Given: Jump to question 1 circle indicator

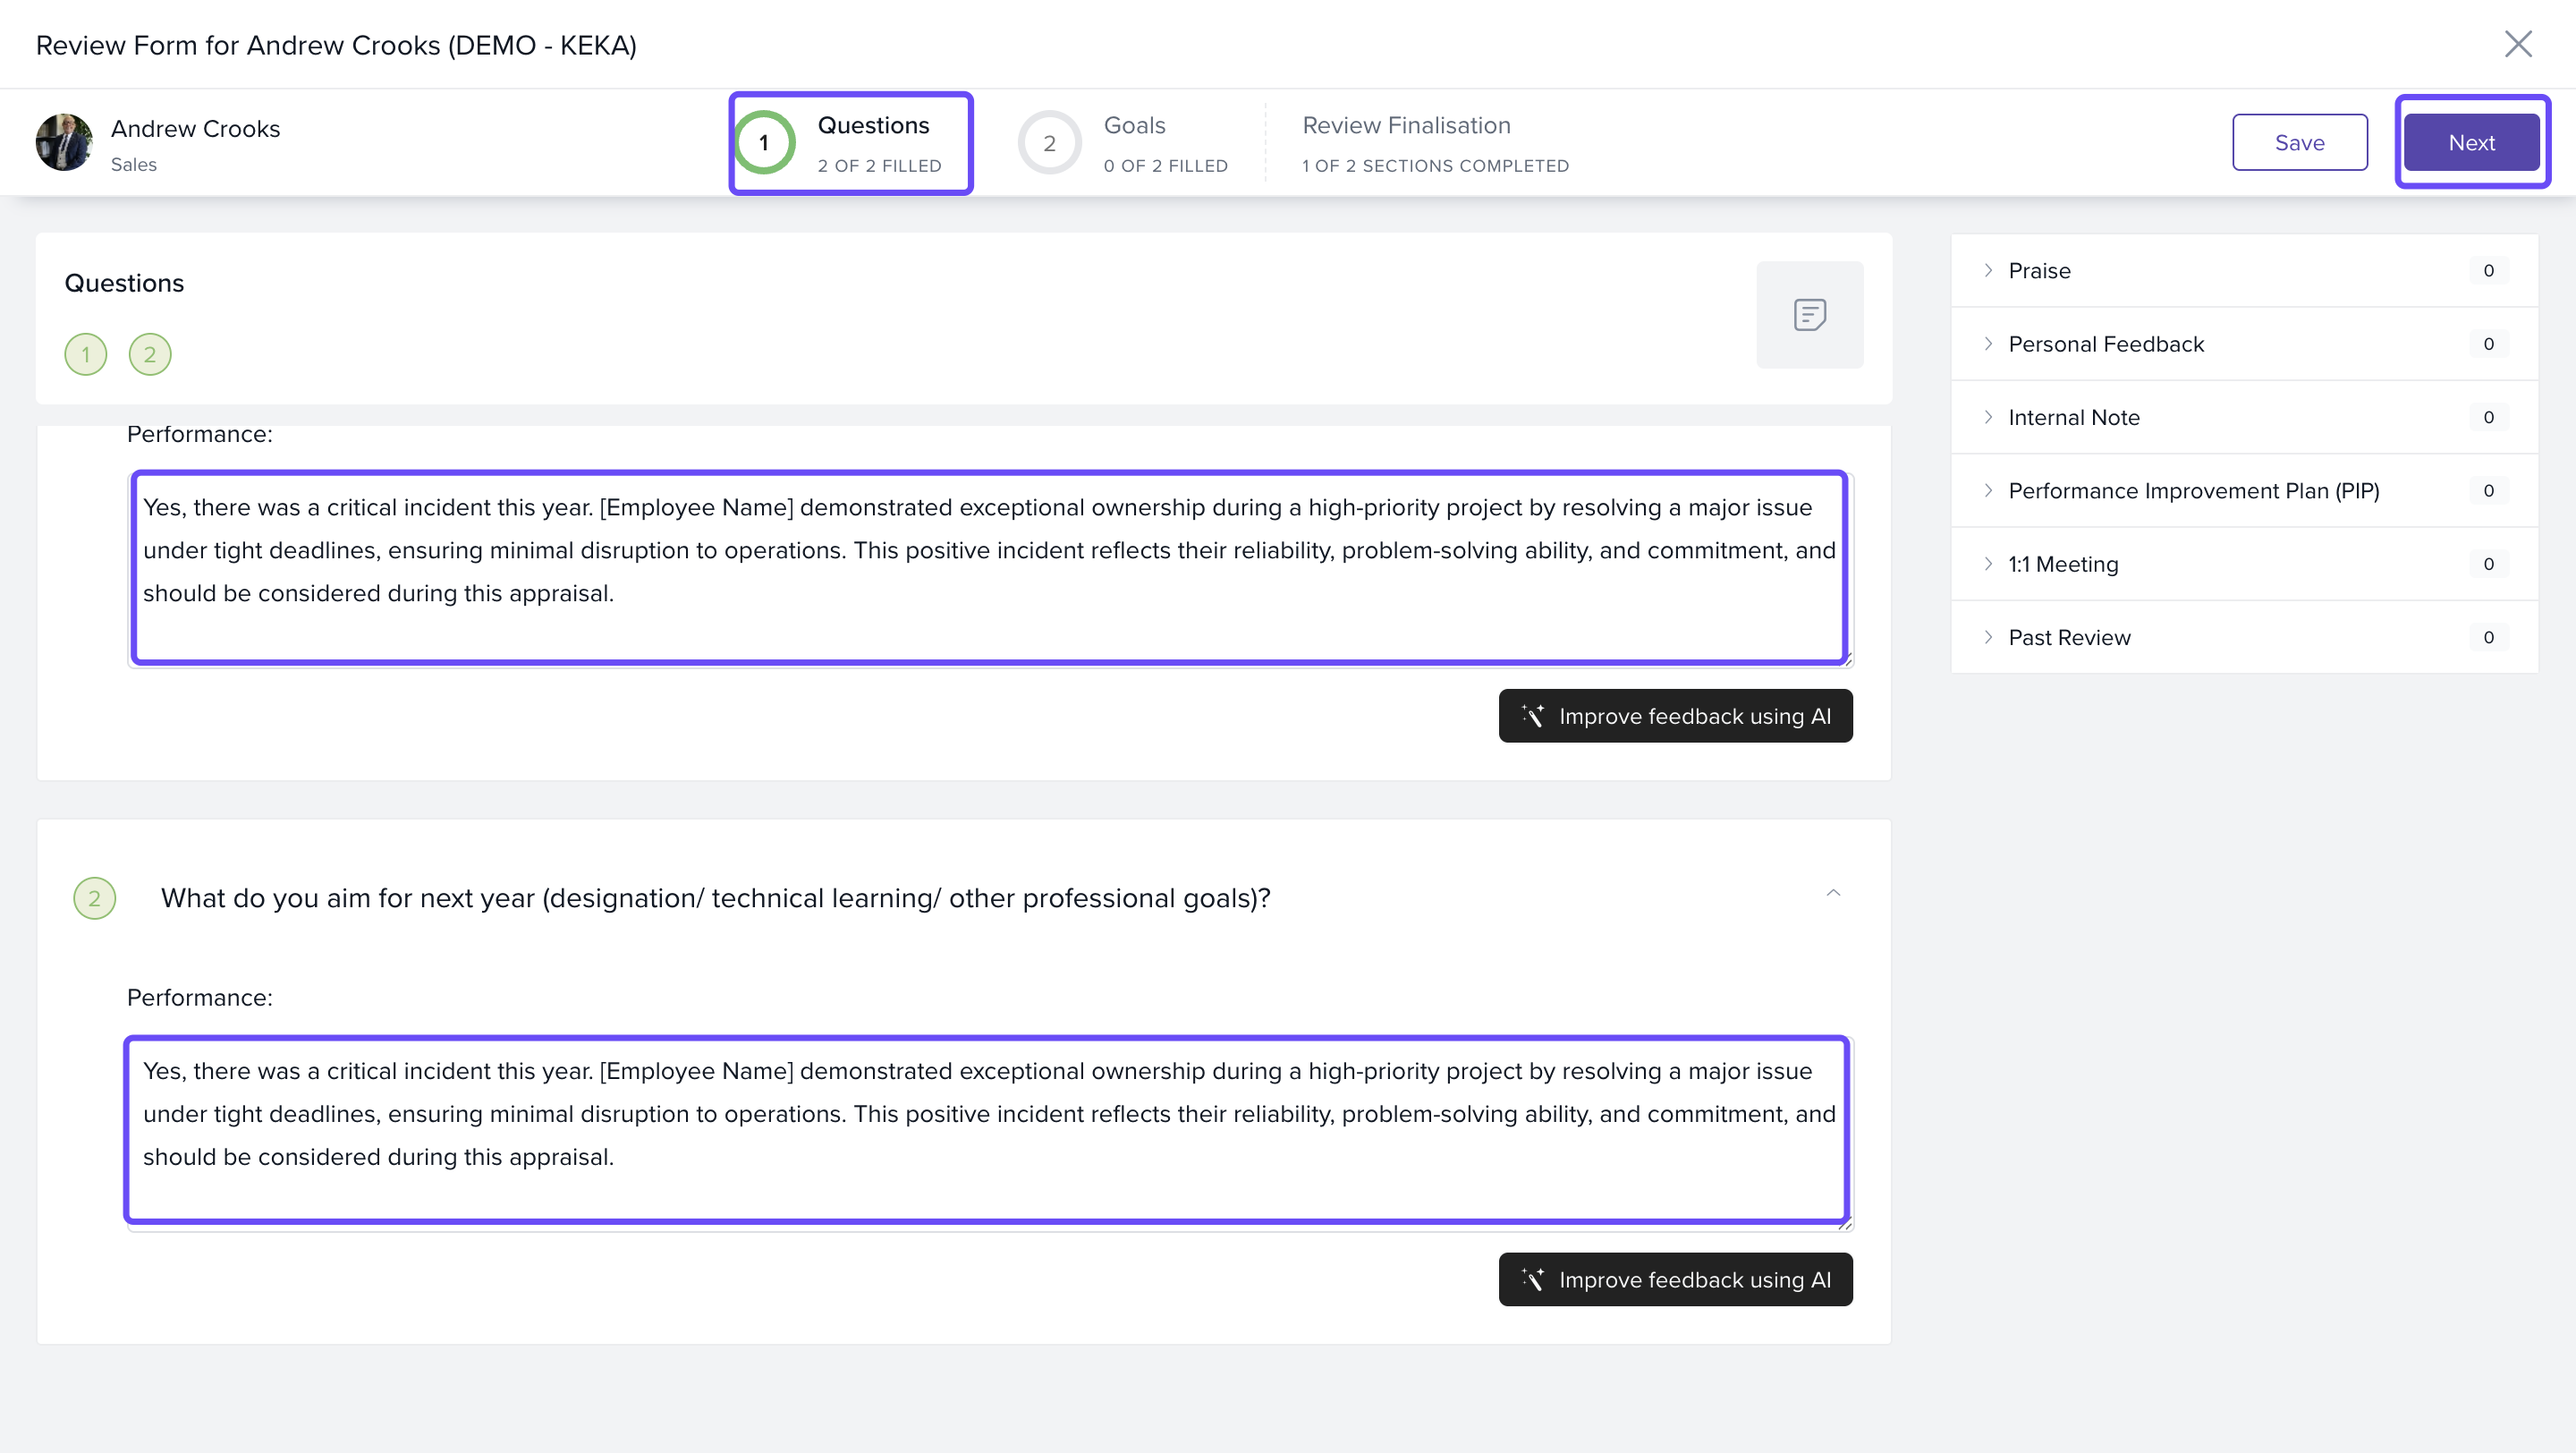Looking at the screenshot, I should pyautogui.click(x=86, y=354).
